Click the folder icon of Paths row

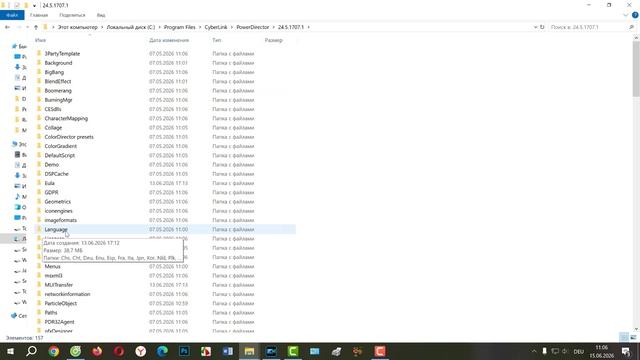tap(39, 313)
